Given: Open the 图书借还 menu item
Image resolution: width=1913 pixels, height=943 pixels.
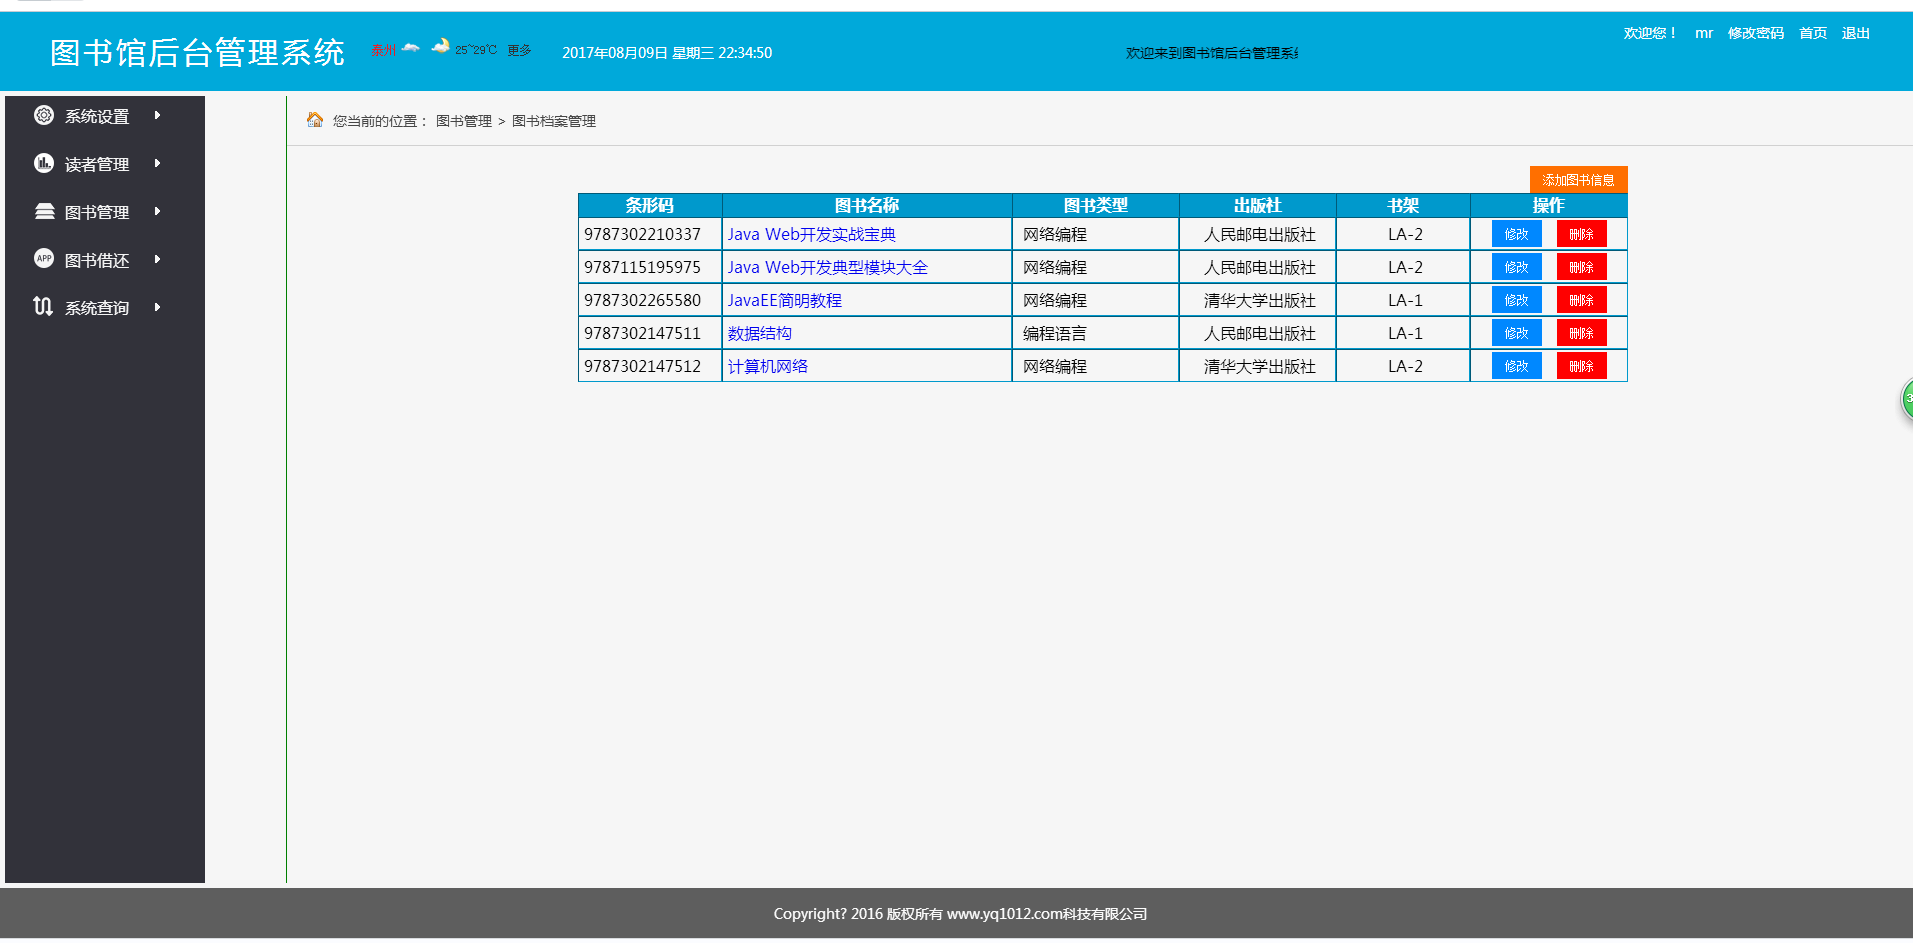Looking at the screenshot, I should [97, 260].
